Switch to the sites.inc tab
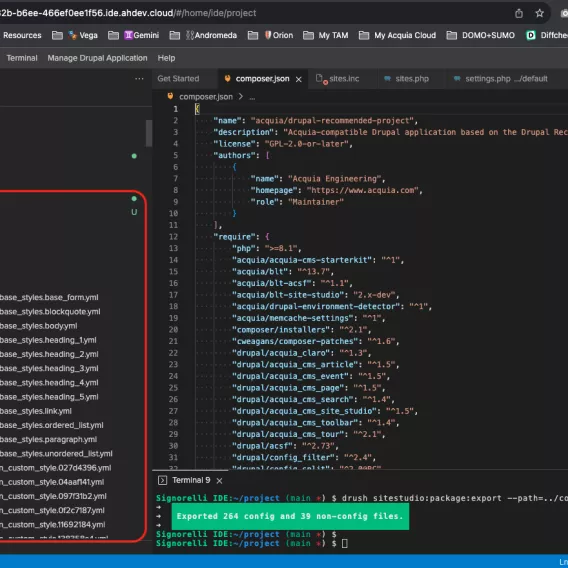568x568 pixels. pyautogui.click(x=344, y=79)
